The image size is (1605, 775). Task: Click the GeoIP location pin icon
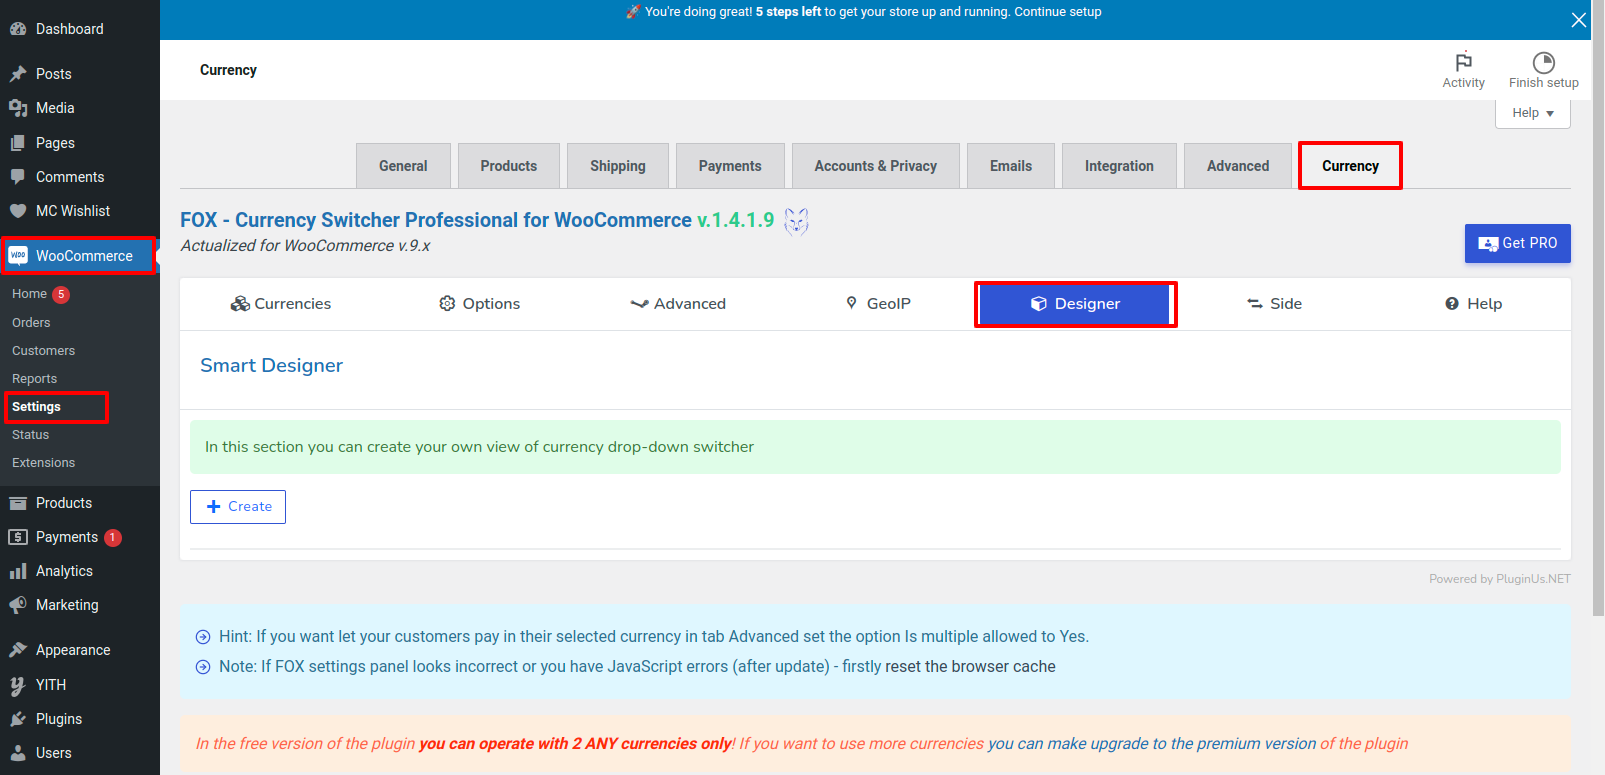click(x=852, y=303)
